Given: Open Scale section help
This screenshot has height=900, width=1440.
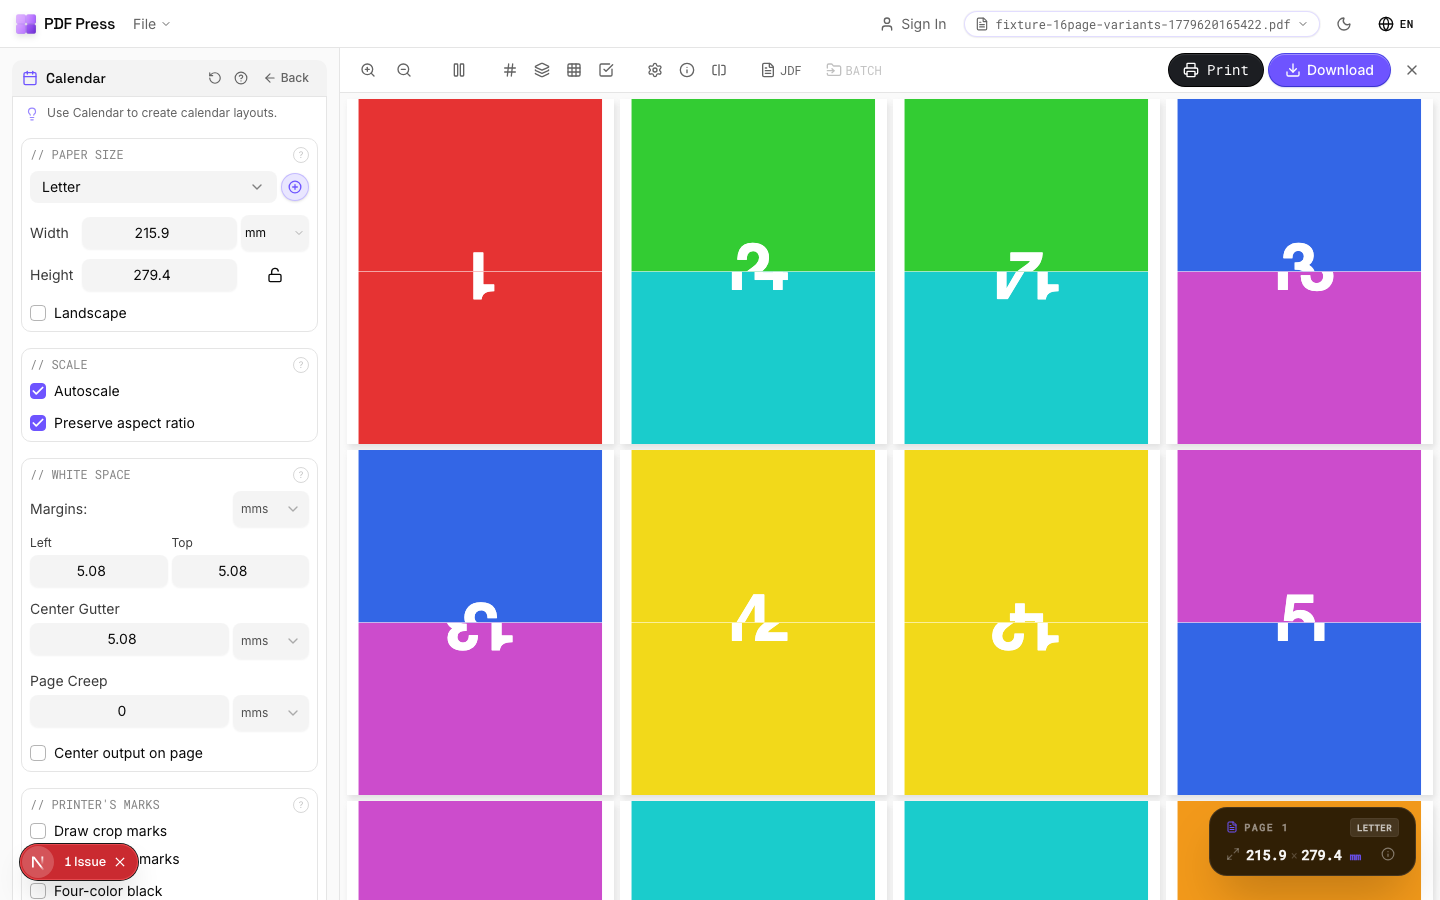Looking at the screenshot, I should click(x=301, y=365).
